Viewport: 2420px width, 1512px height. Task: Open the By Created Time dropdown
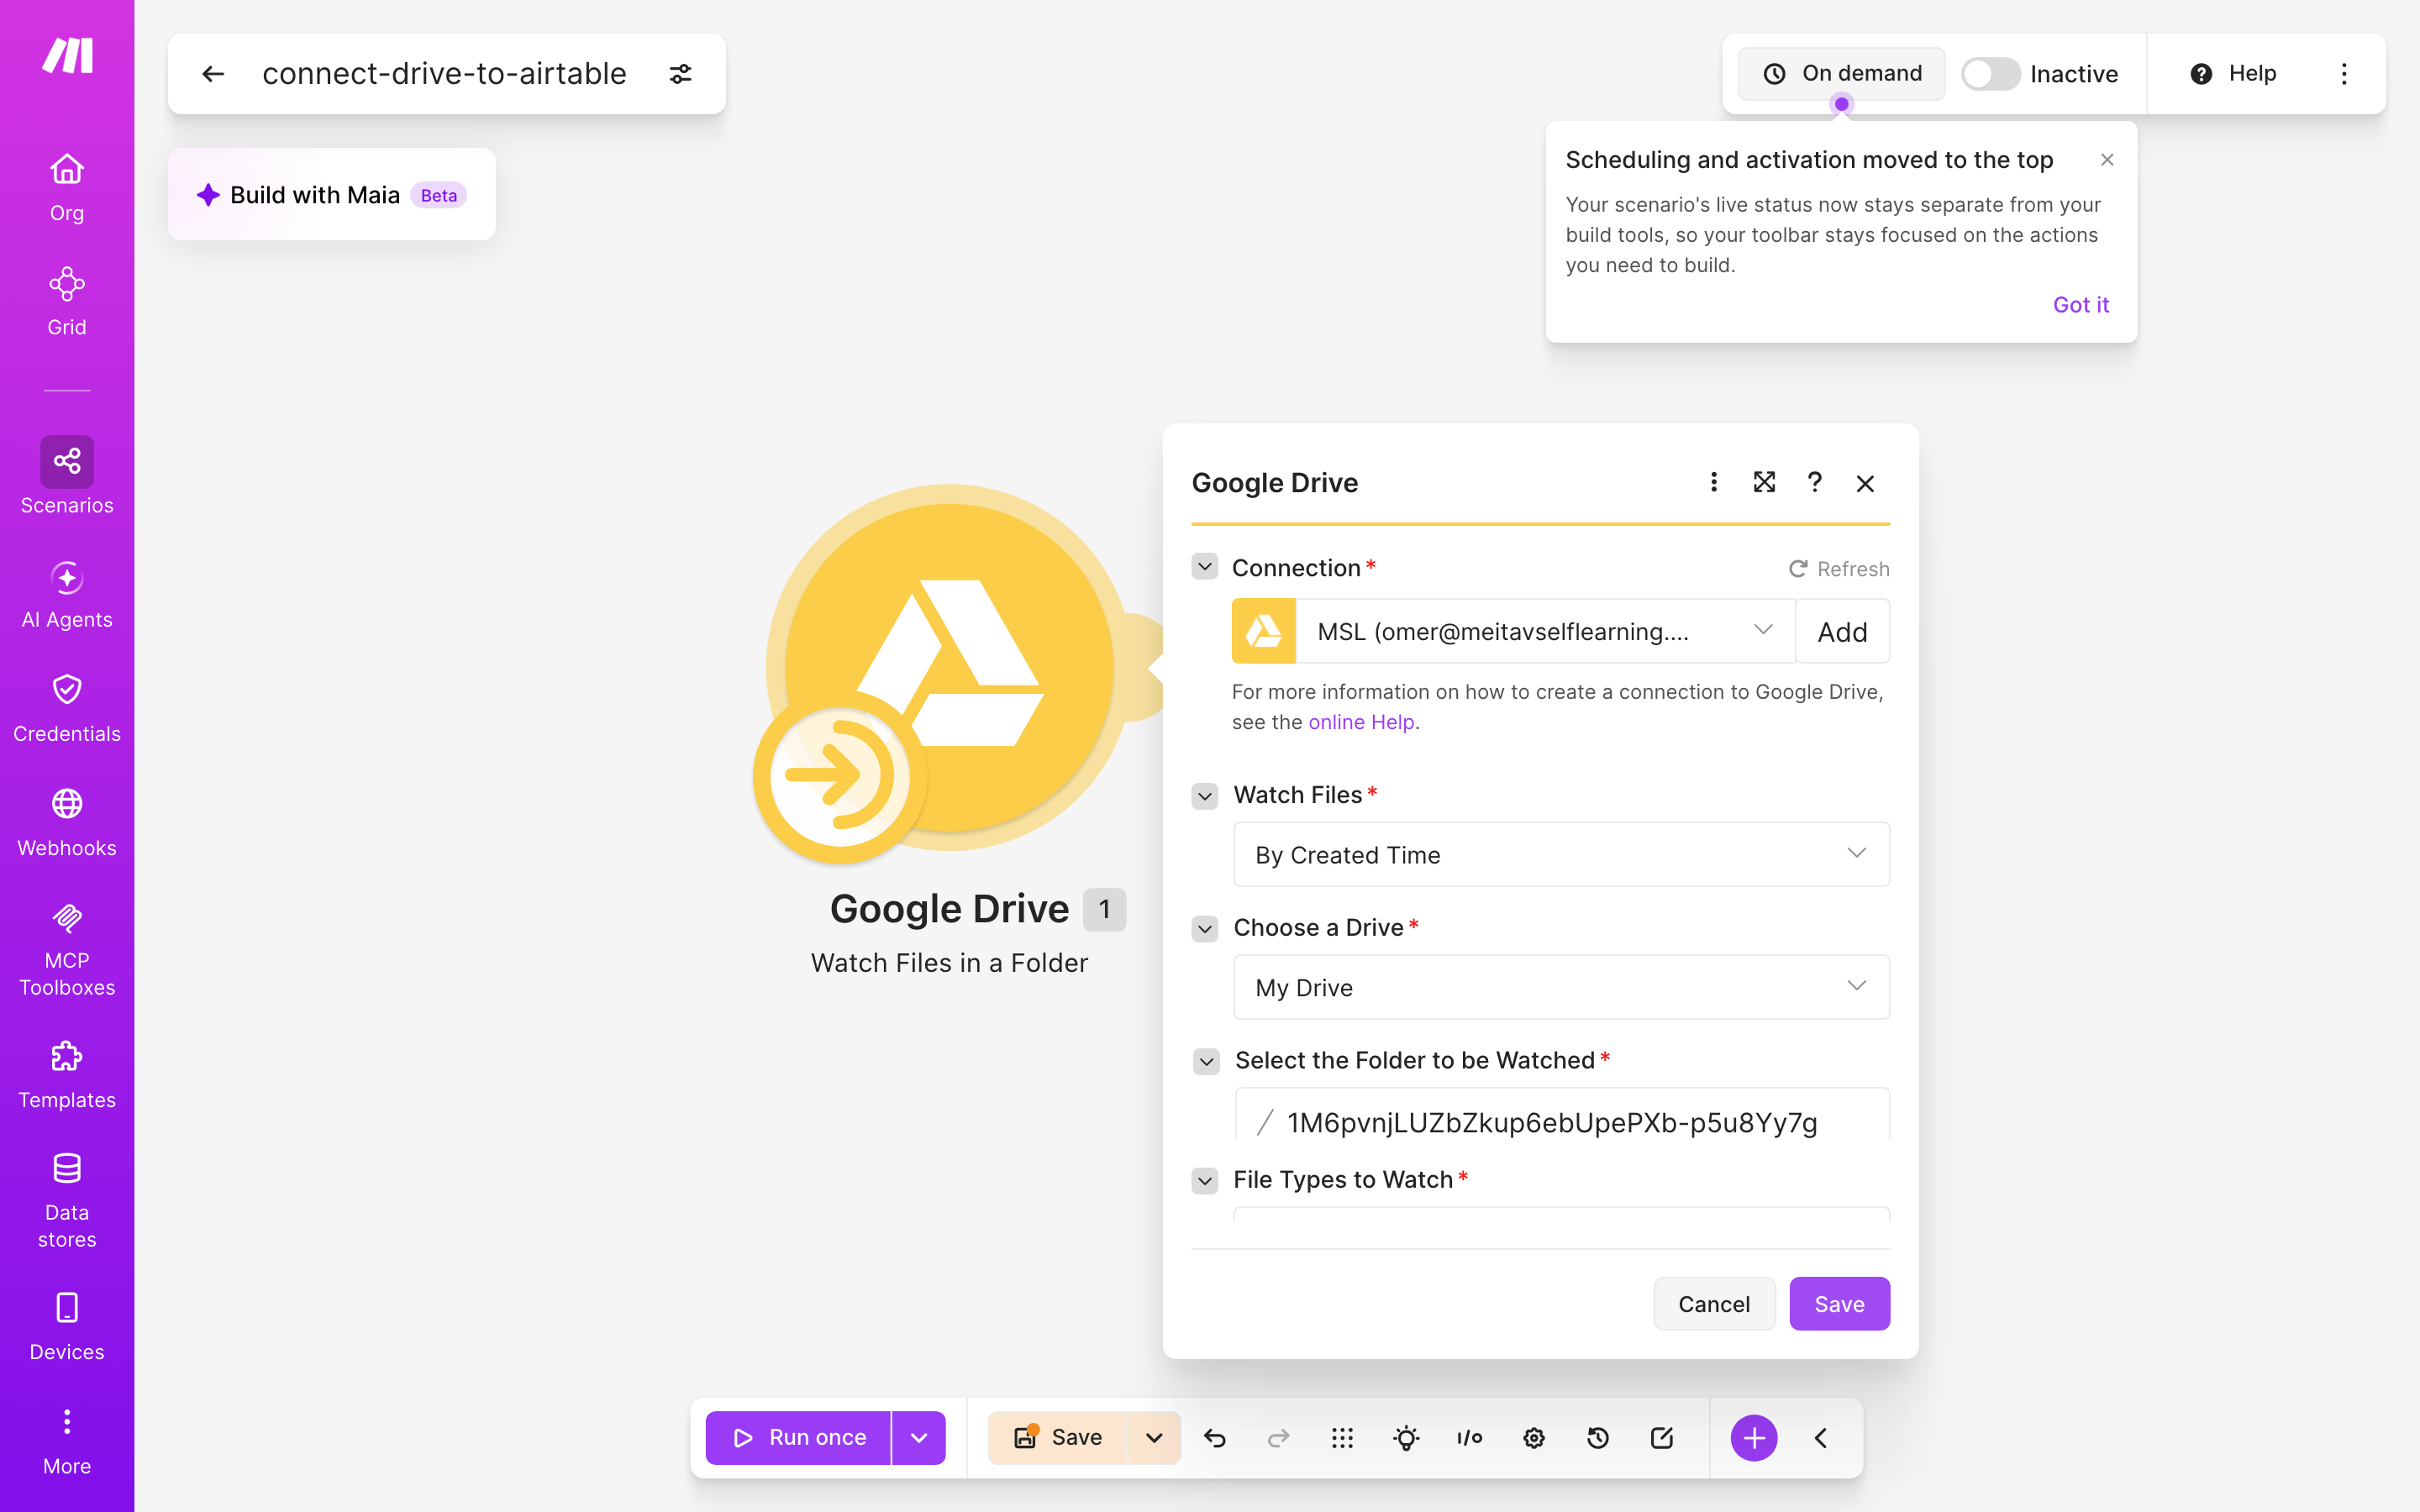coord(1562,854)
